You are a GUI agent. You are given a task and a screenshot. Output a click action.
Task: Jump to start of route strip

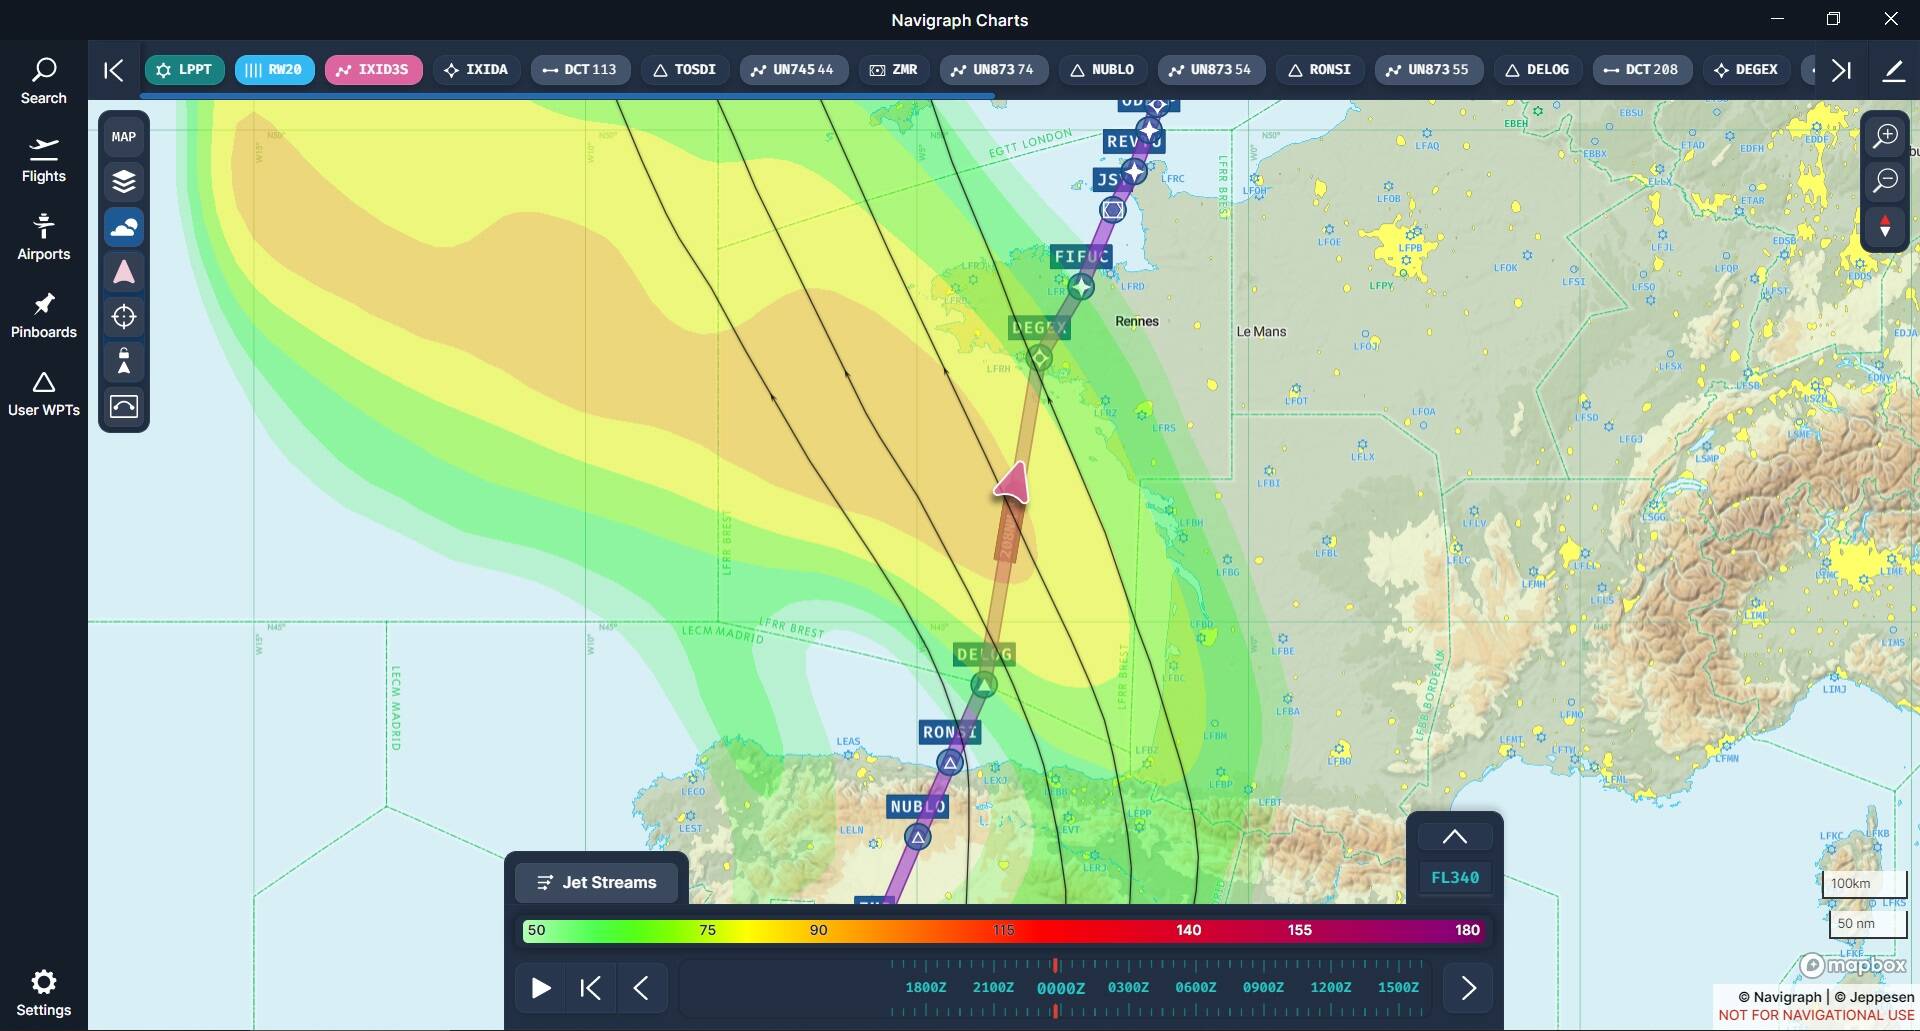[114, 70]
